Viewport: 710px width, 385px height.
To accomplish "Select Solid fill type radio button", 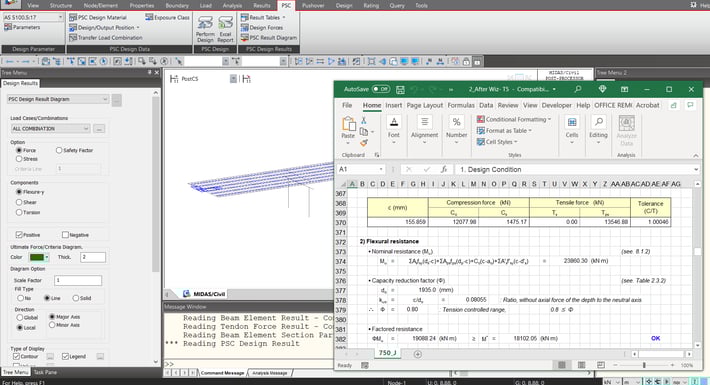I will tap(76, 298).
